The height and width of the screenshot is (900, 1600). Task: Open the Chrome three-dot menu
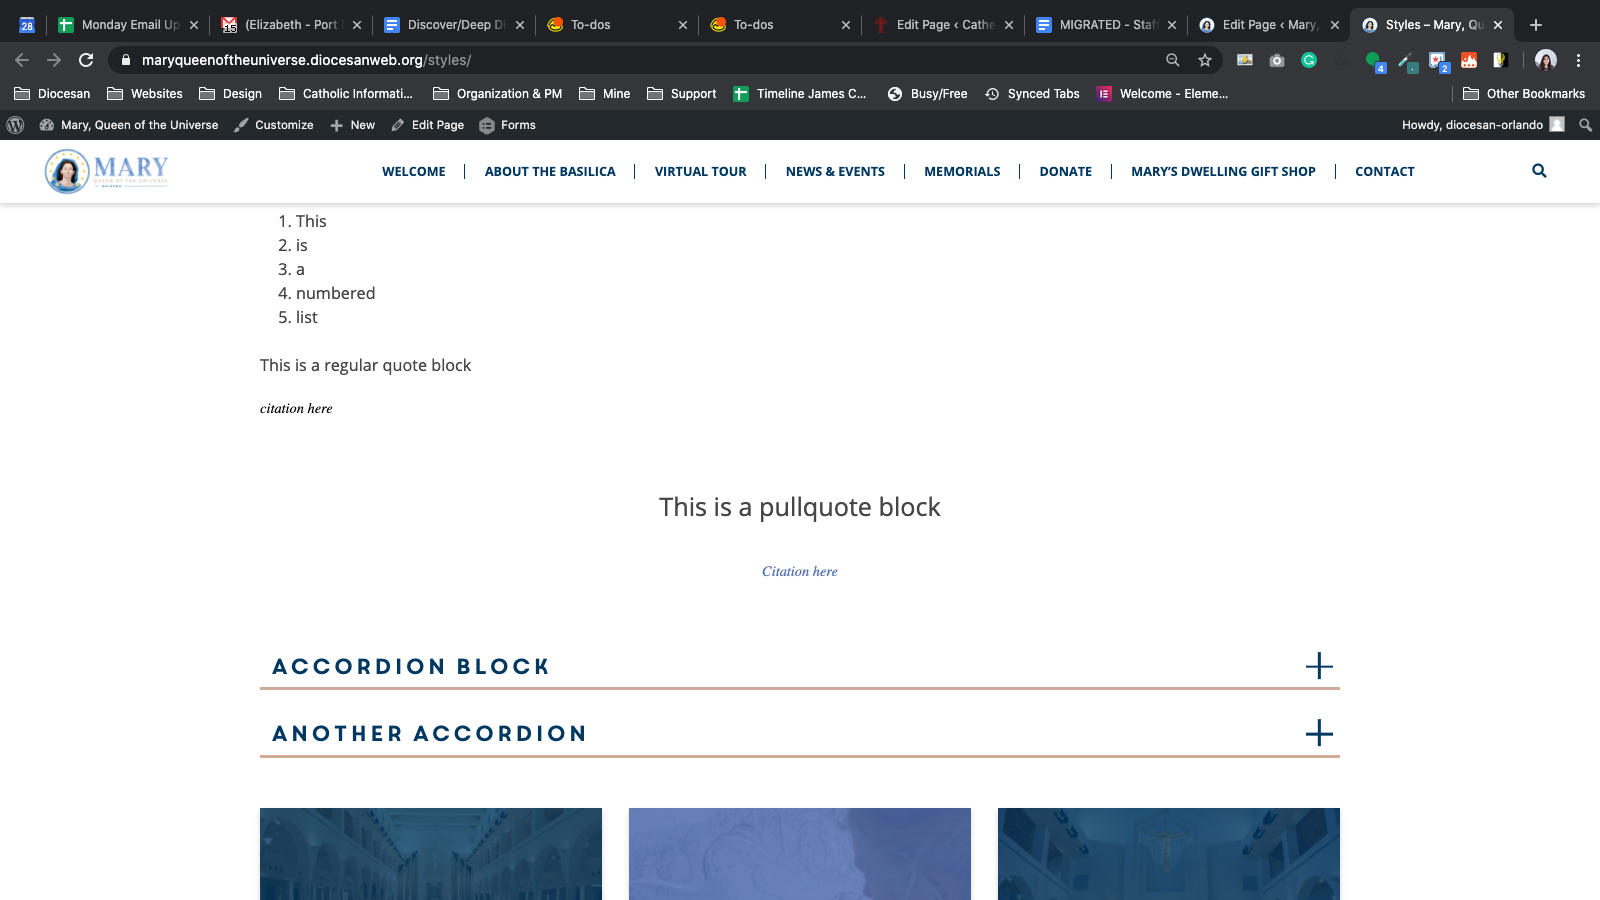[x=1578, y=60]
